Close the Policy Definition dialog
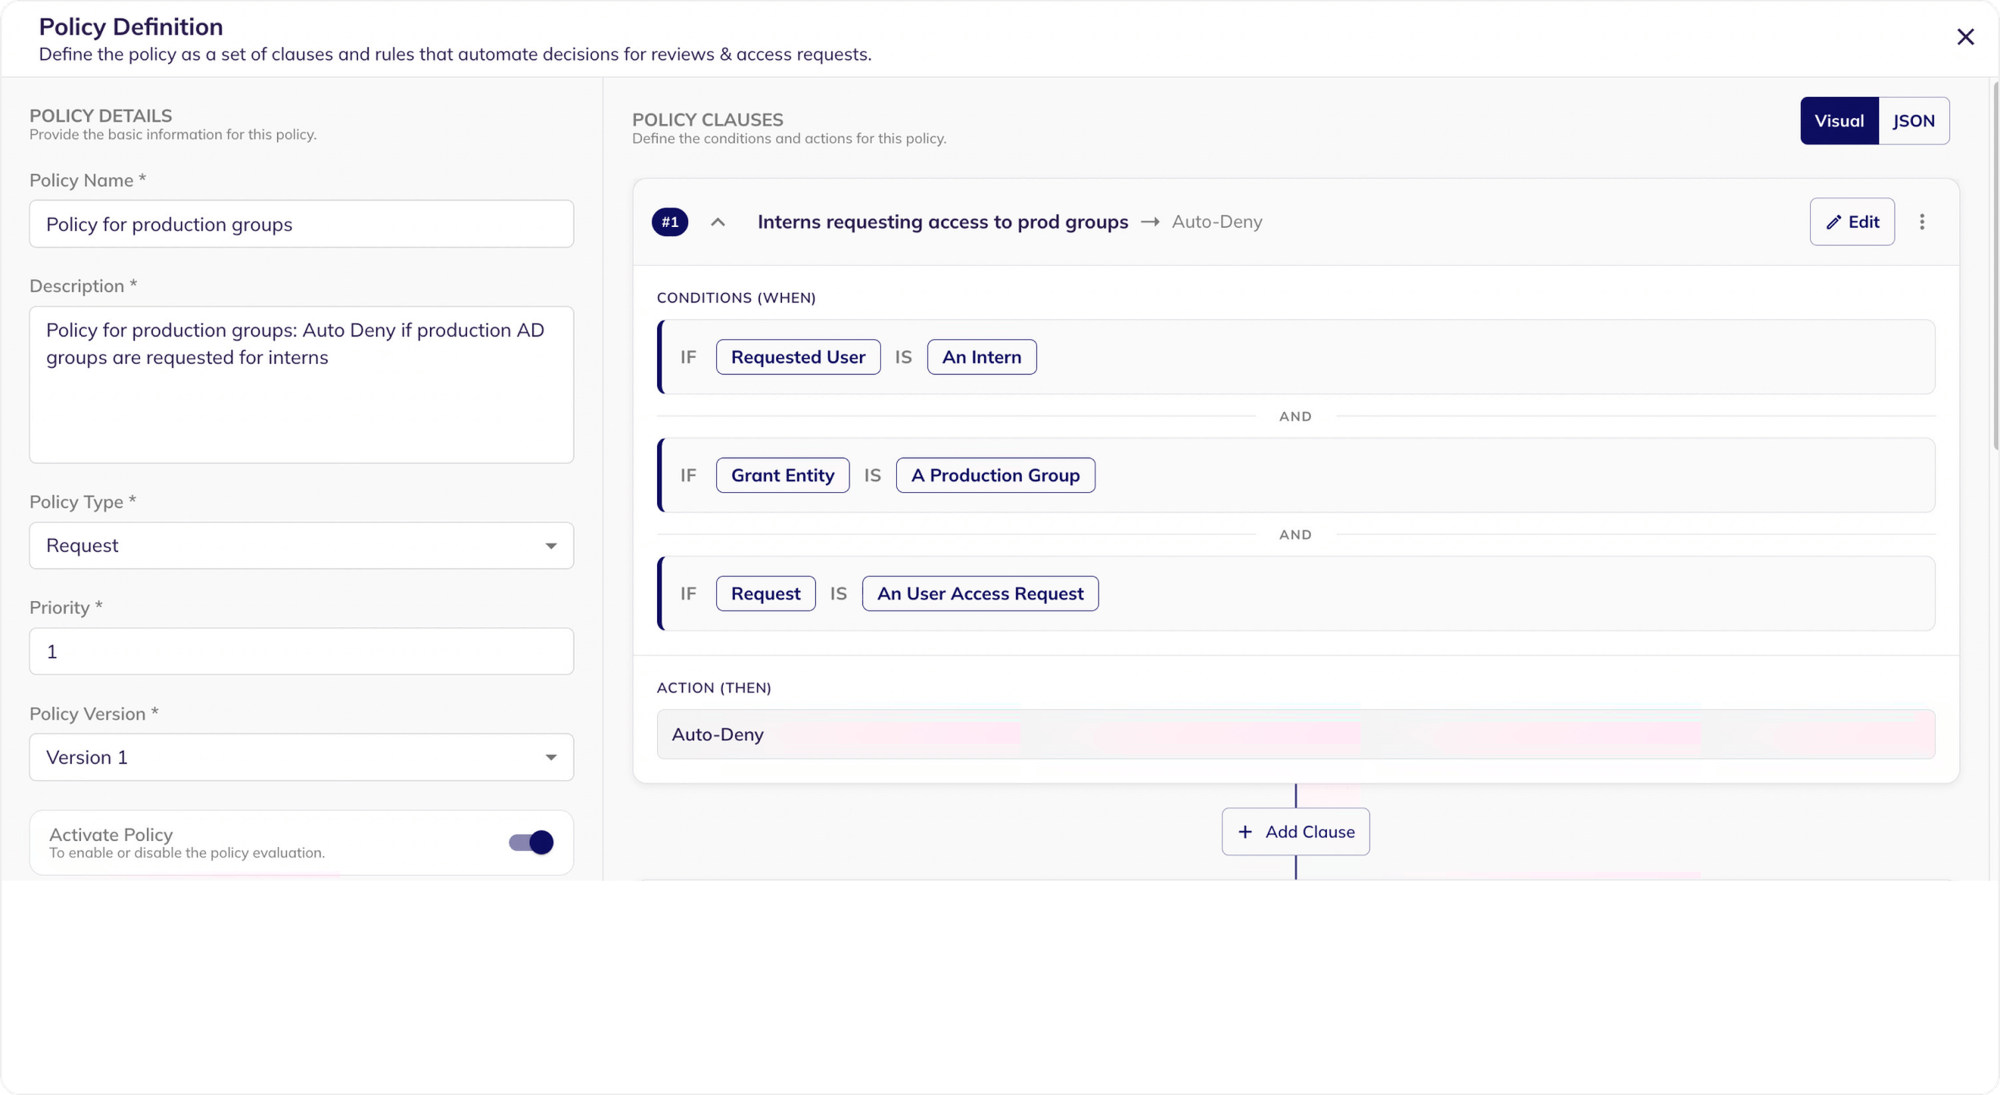 1965,37
